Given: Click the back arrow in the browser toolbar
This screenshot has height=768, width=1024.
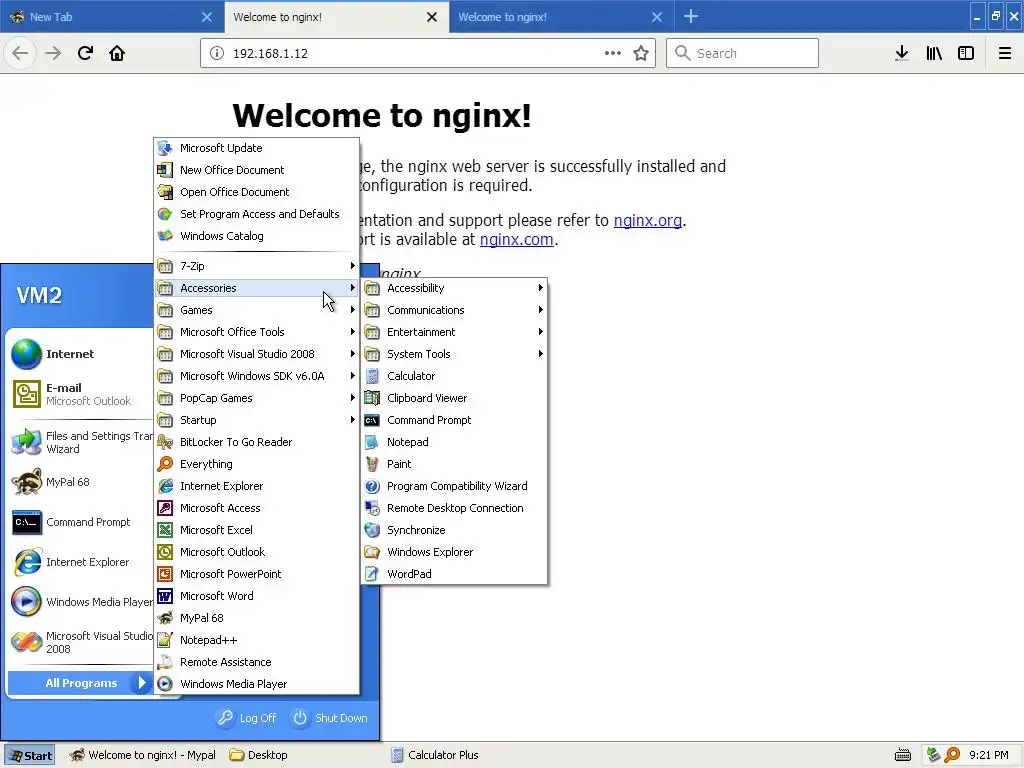Looking at the screenshot, I should pos(20,53).
